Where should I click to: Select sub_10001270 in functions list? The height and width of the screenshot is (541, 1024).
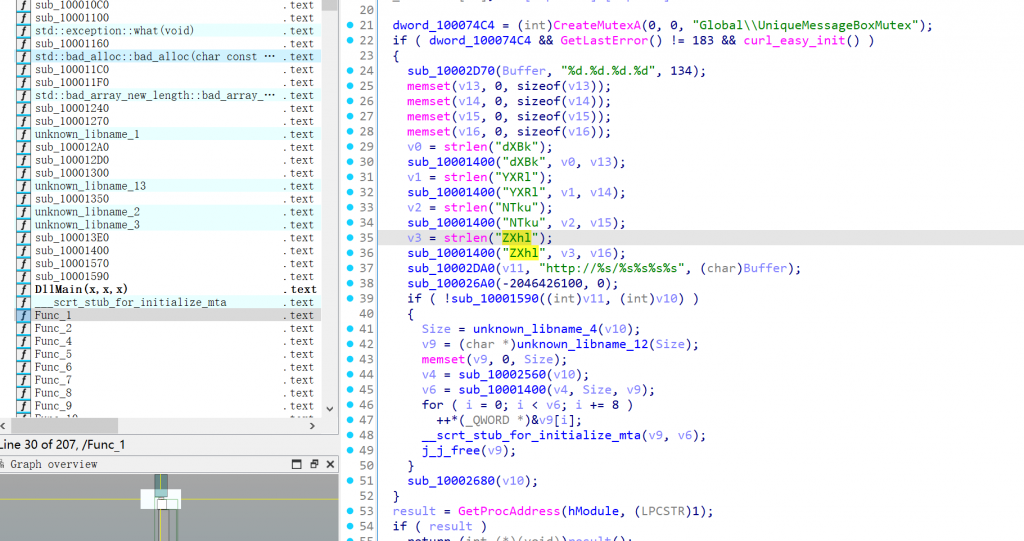168,121
